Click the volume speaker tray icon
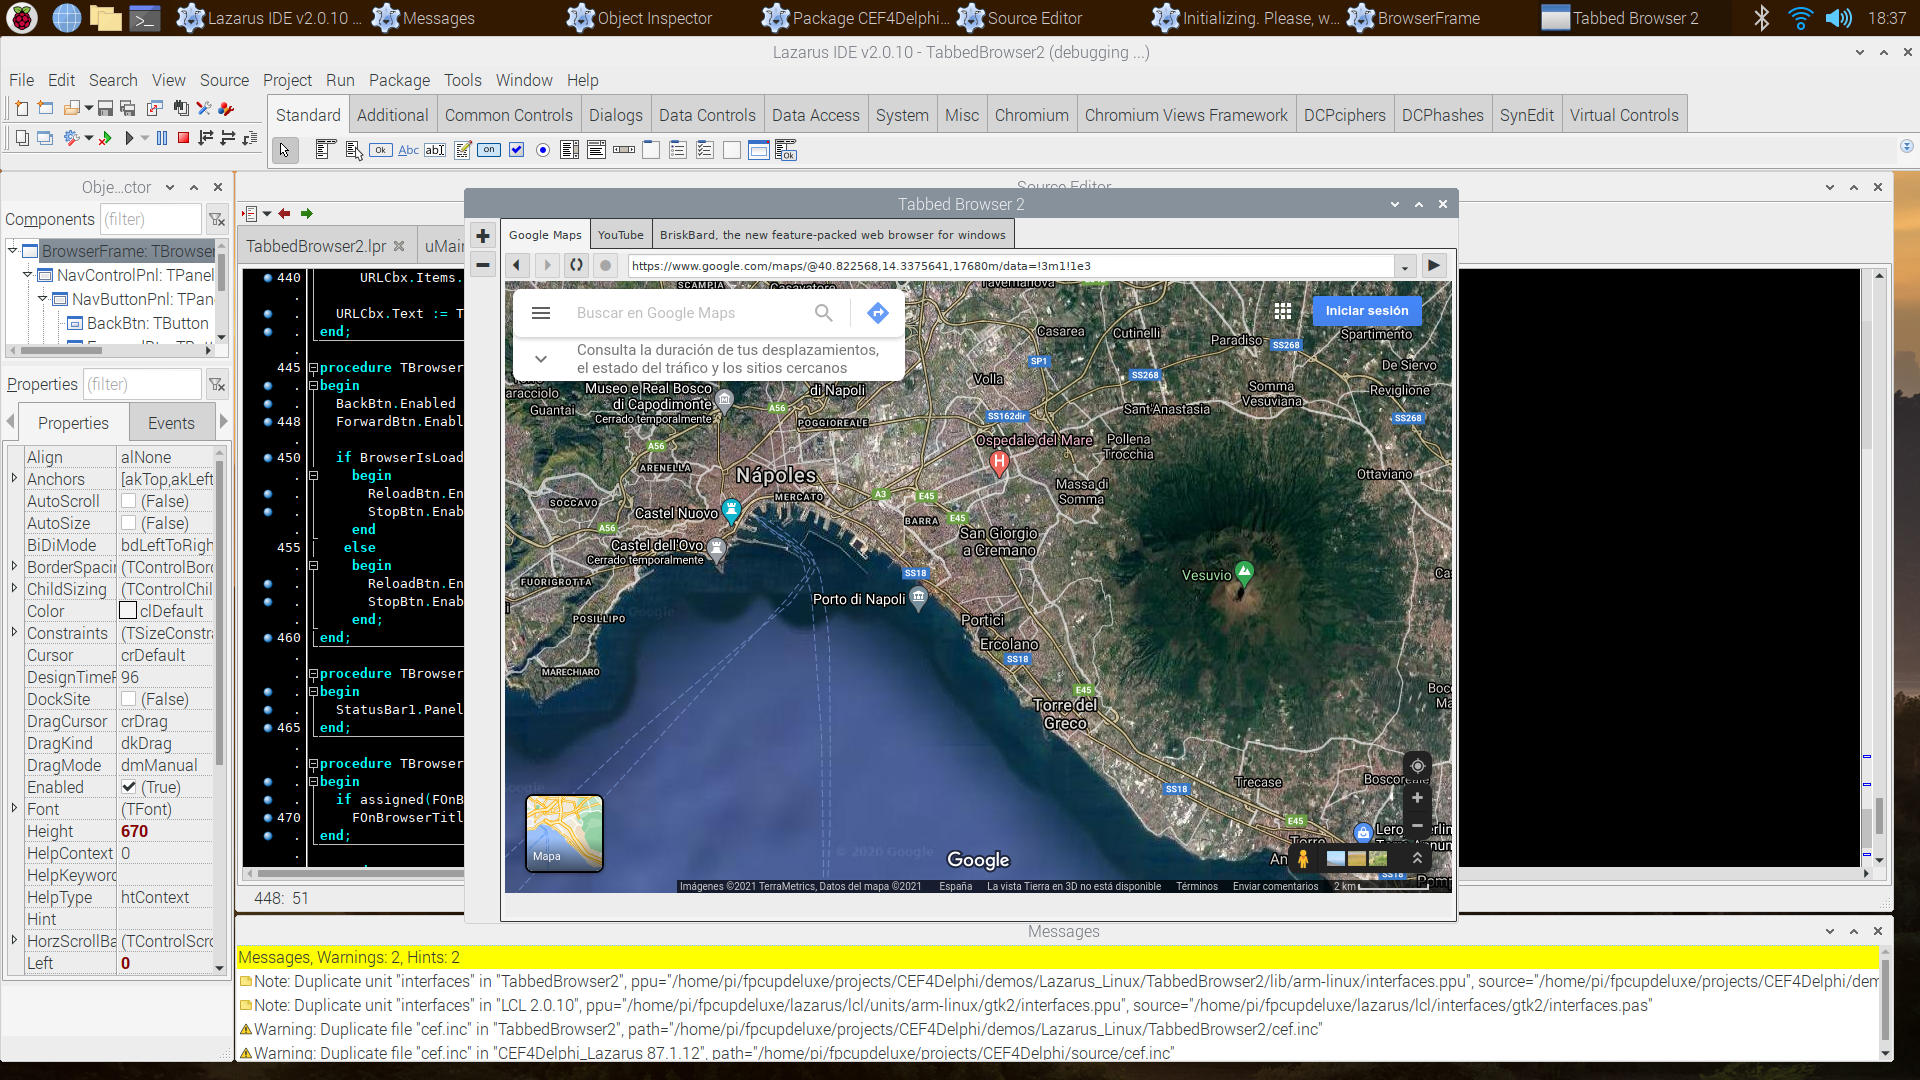 click(x=1838, y=18)
